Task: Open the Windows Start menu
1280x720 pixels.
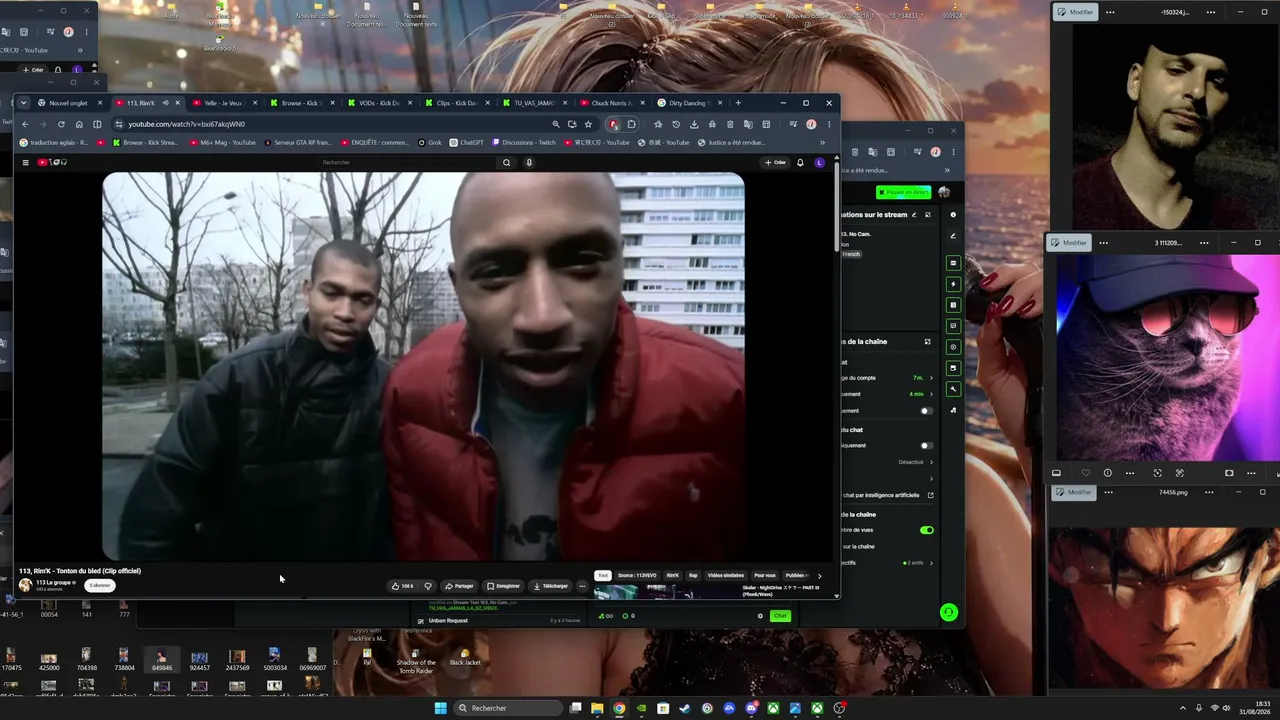Action: click(441, 708)
